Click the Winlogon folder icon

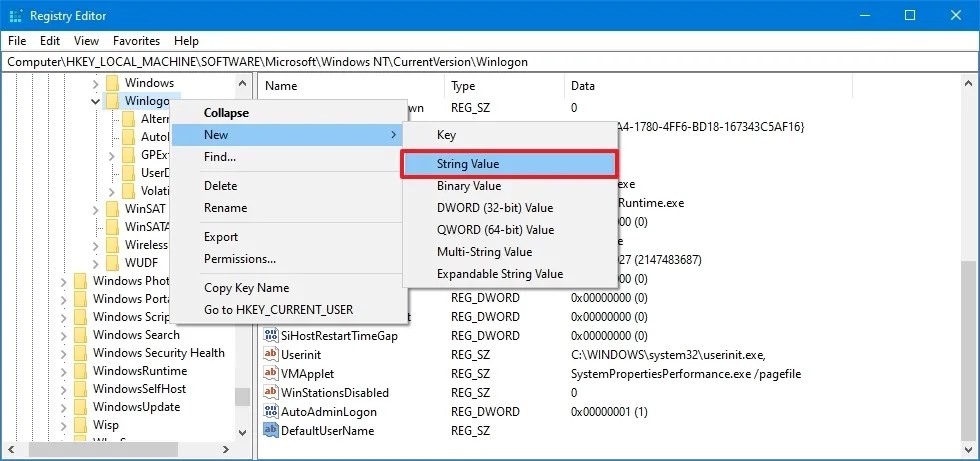click(x=112, y=101)
